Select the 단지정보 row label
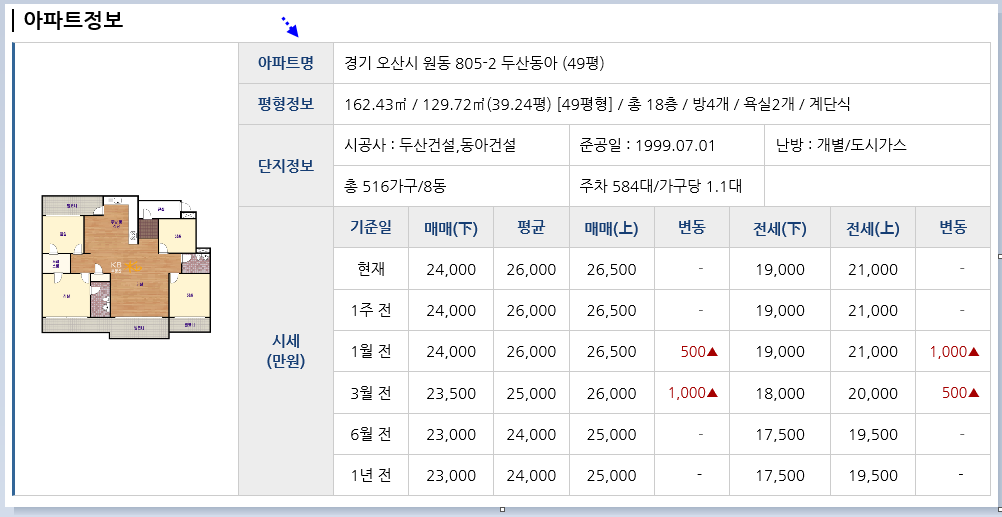1002x517 pixels. point(286,166)
